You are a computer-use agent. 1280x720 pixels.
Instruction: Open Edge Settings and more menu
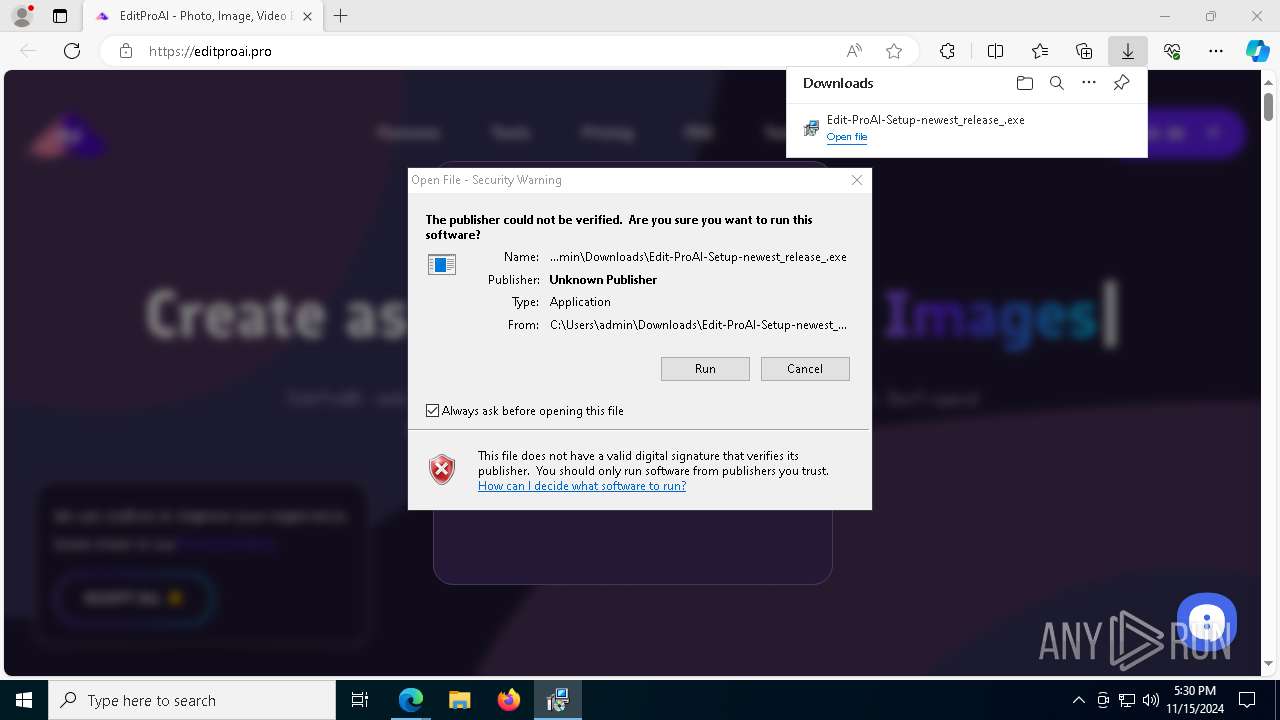point(1216,51)
